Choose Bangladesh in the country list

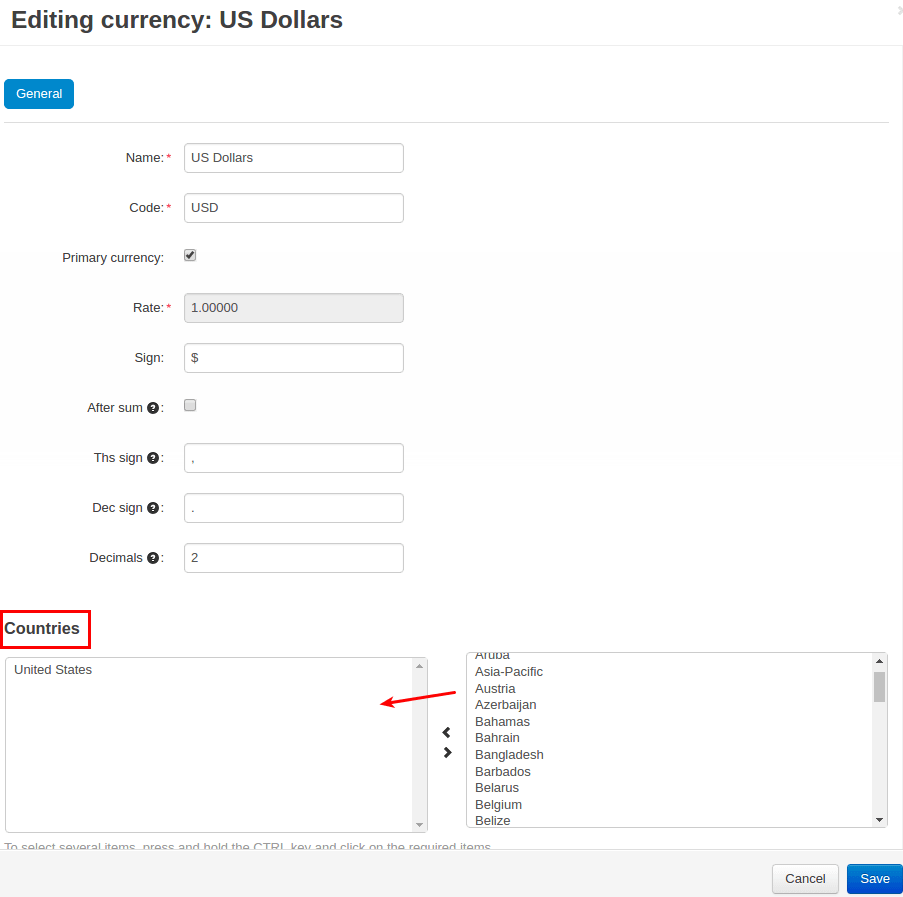pos(509,755)
